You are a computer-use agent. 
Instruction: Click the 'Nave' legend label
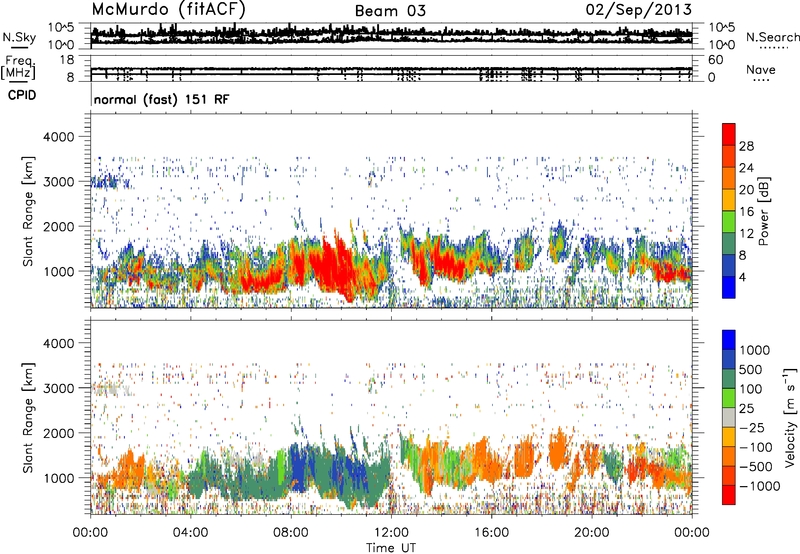(761, 69)
